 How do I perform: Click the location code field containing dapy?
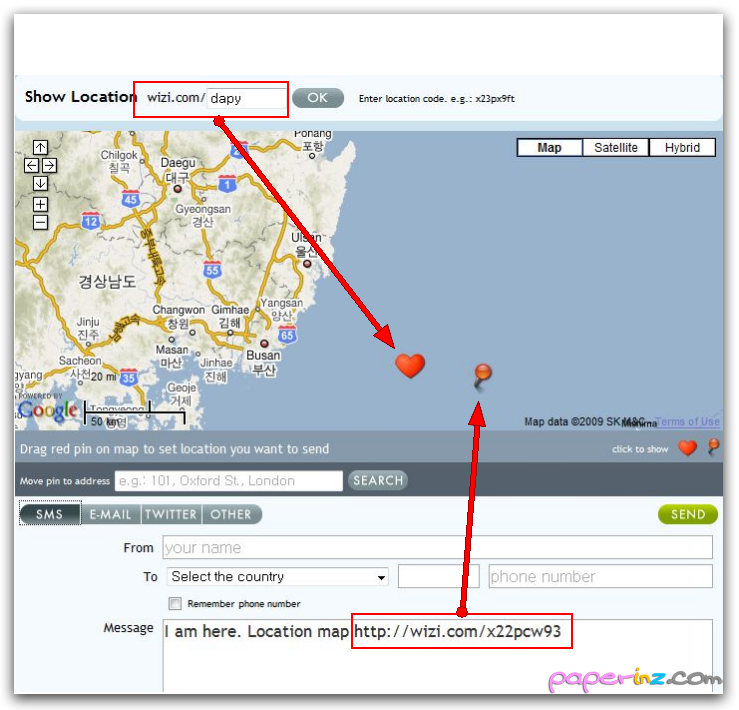click(x=246, y=98)
